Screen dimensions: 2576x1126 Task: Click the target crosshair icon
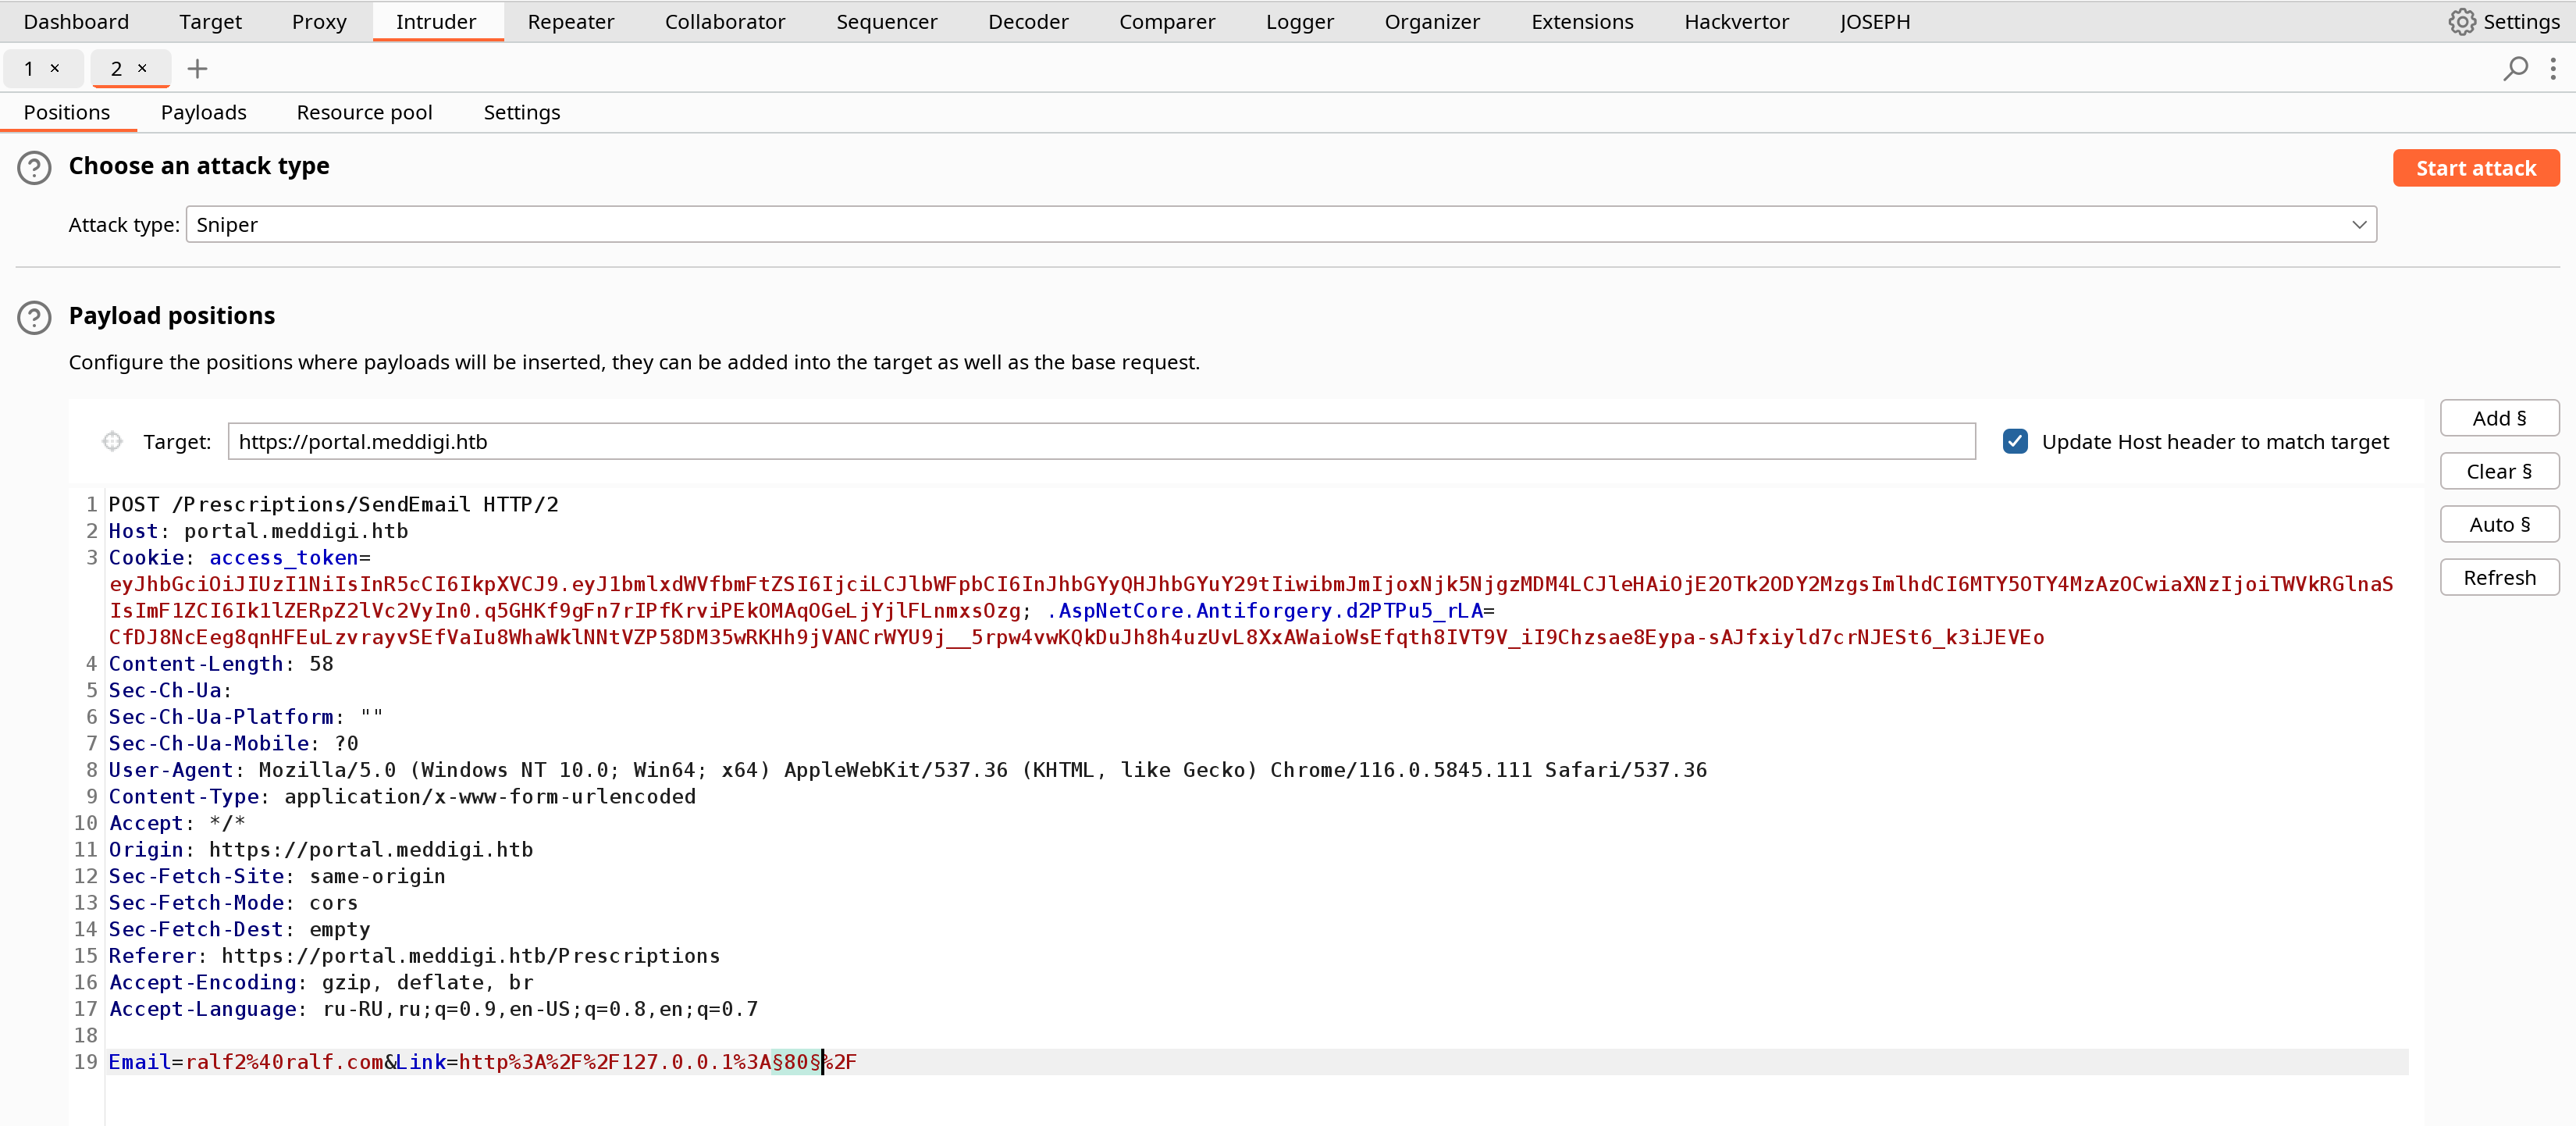coord(112,441)
